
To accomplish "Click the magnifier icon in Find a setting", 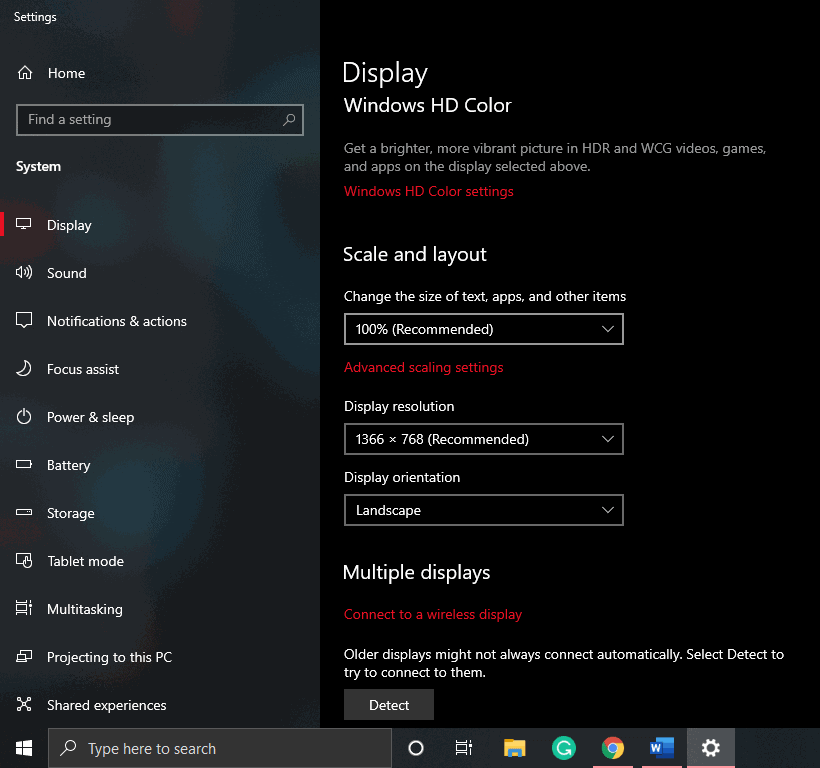I will pyautogui.click(x=289, y=120).
